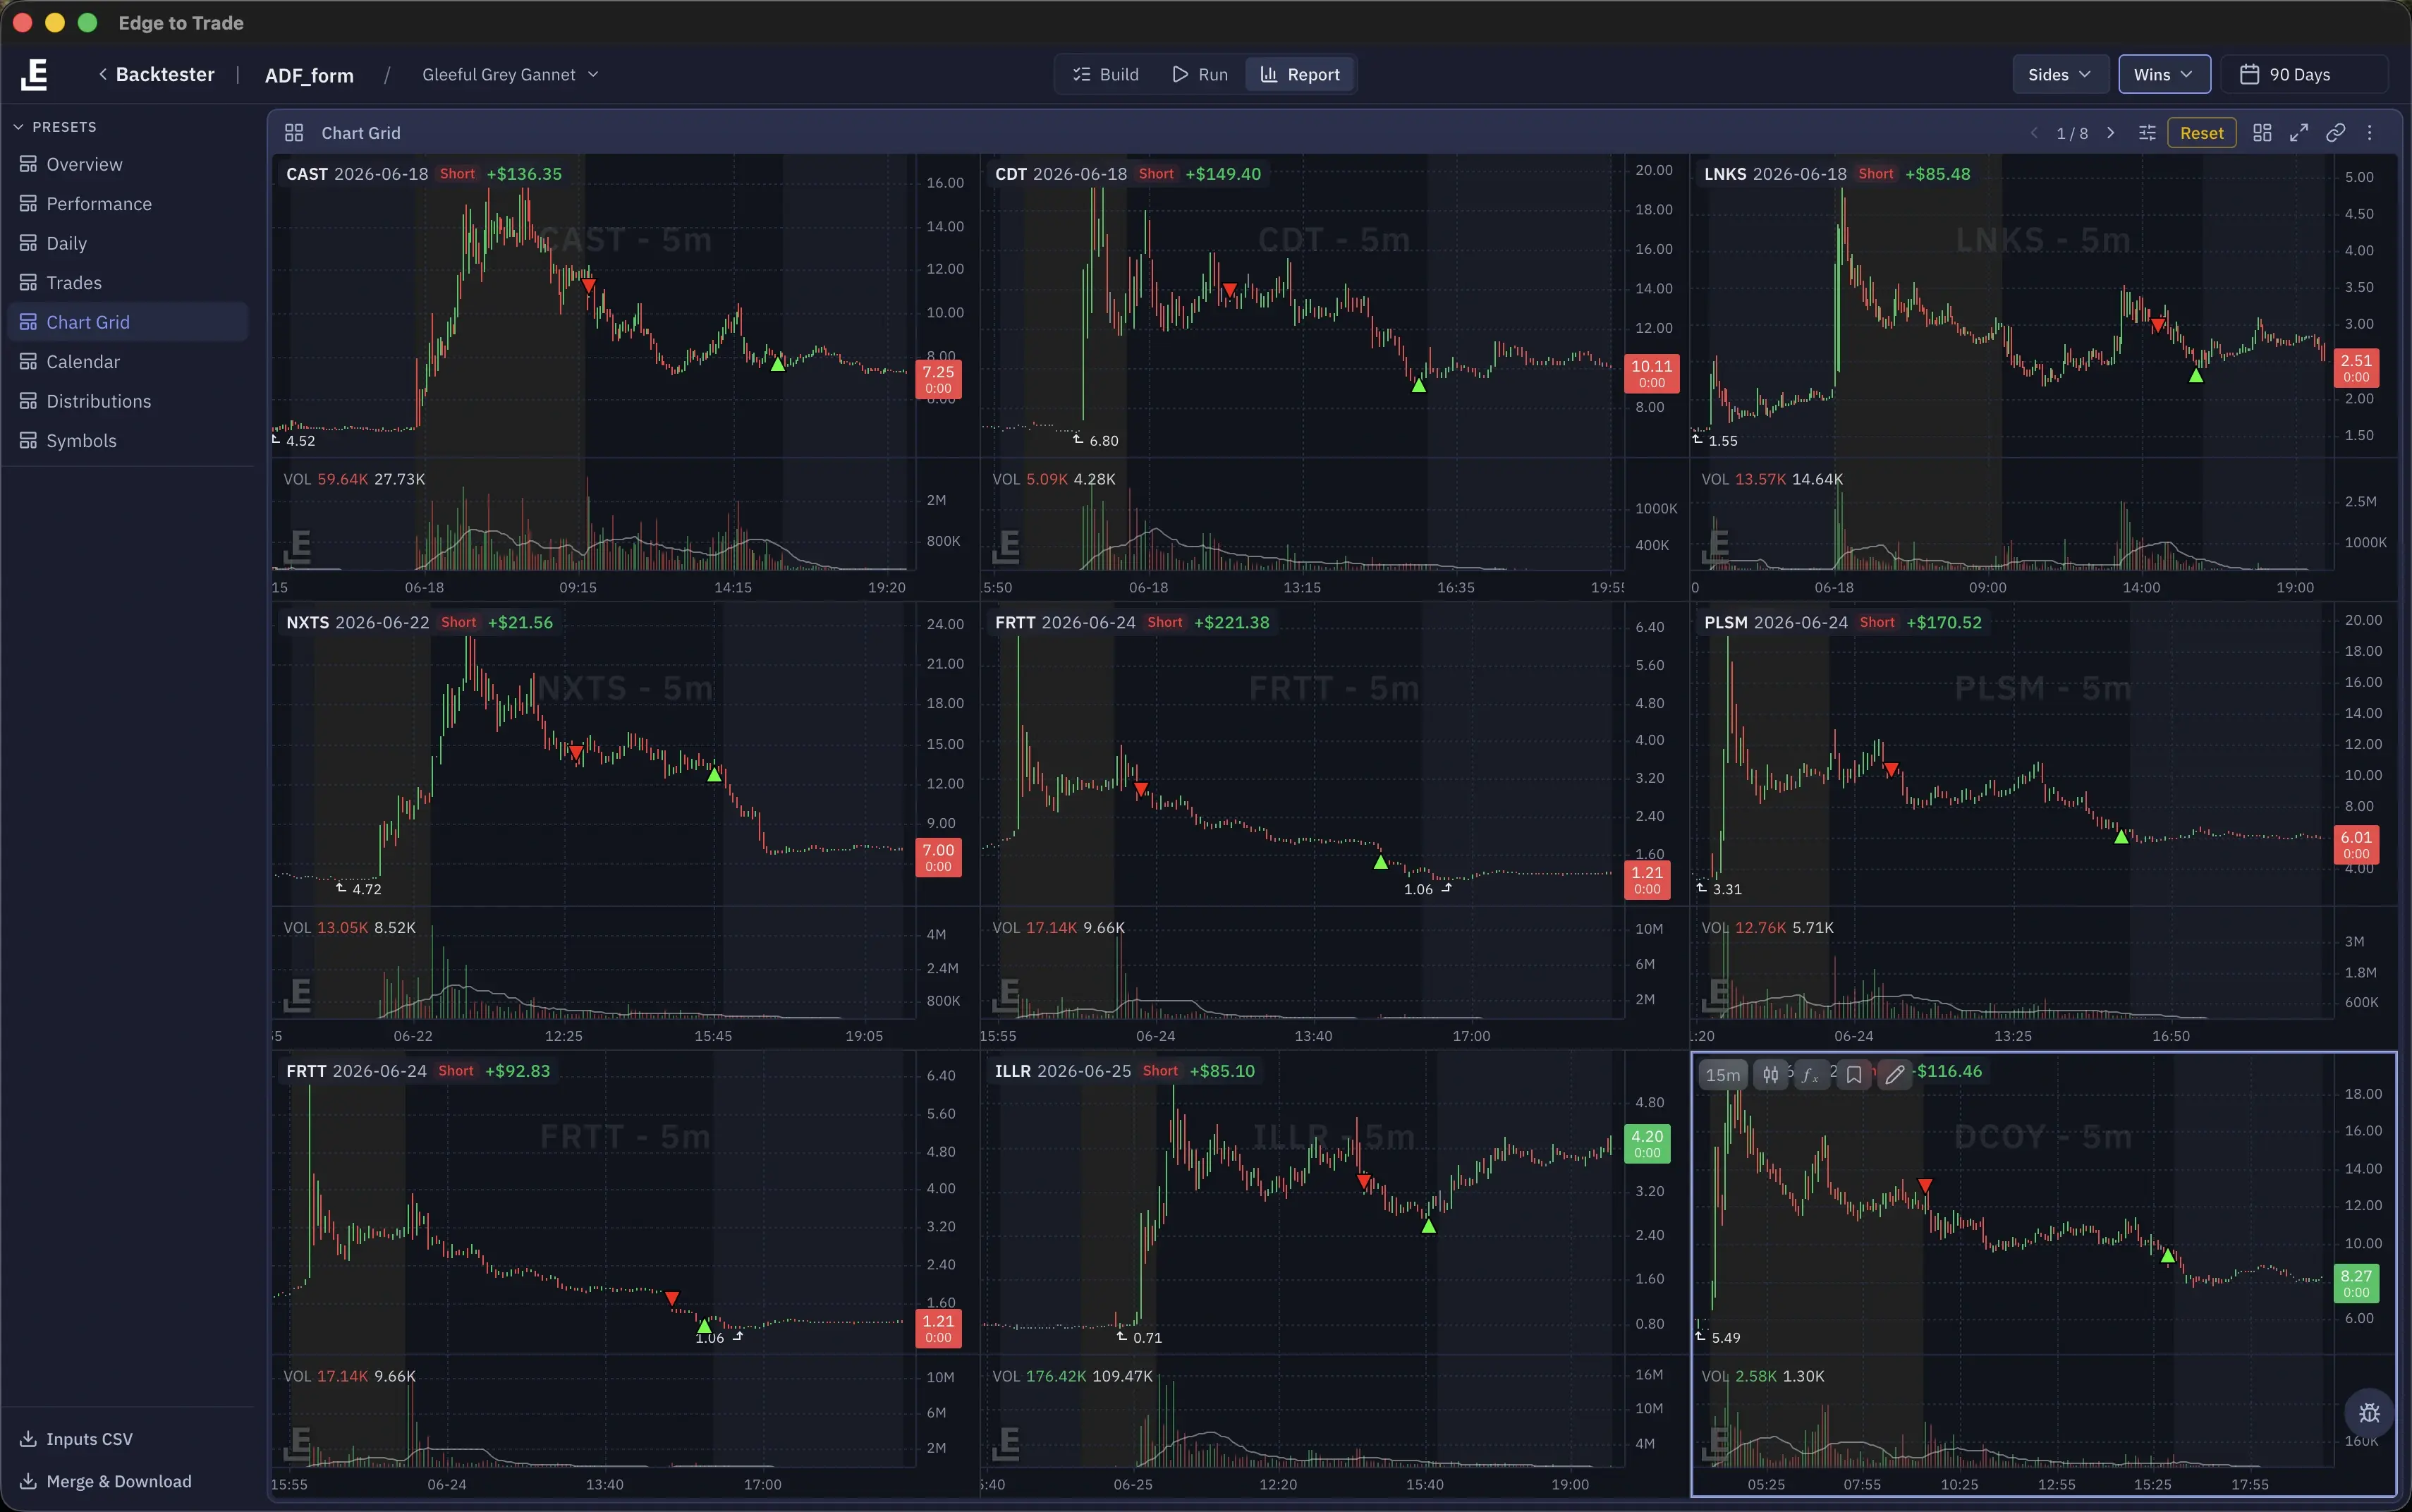2412x1512 pixels.
Task: Click the ILLR chart green exit marker
Action: point(1428,1225)
